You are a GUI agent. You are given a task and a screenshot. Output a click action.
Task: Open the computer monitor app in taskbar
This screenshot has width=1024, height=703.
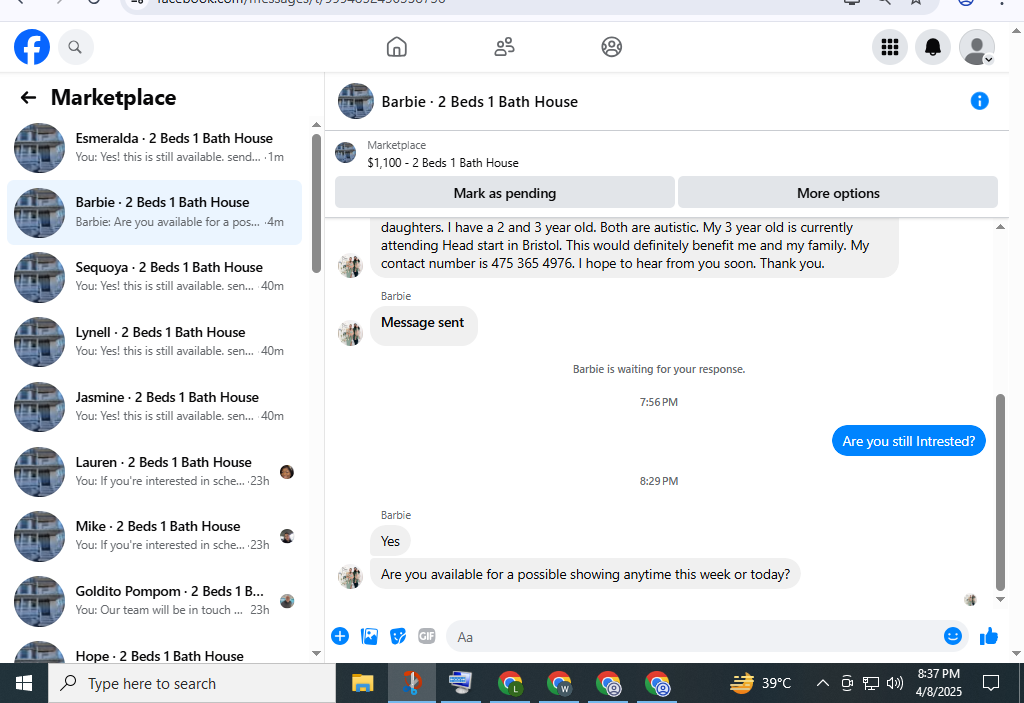click(460, 683)
